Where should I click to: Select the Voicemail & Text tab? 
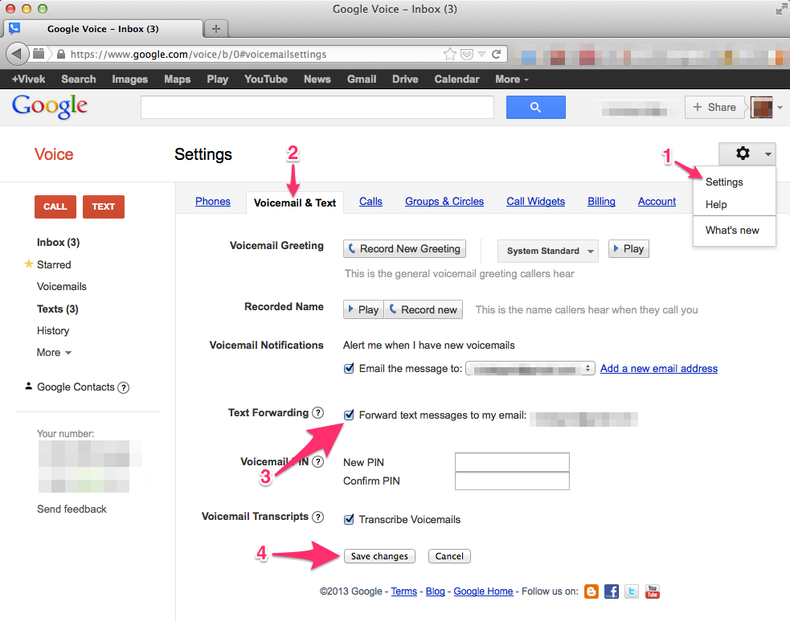295,202
